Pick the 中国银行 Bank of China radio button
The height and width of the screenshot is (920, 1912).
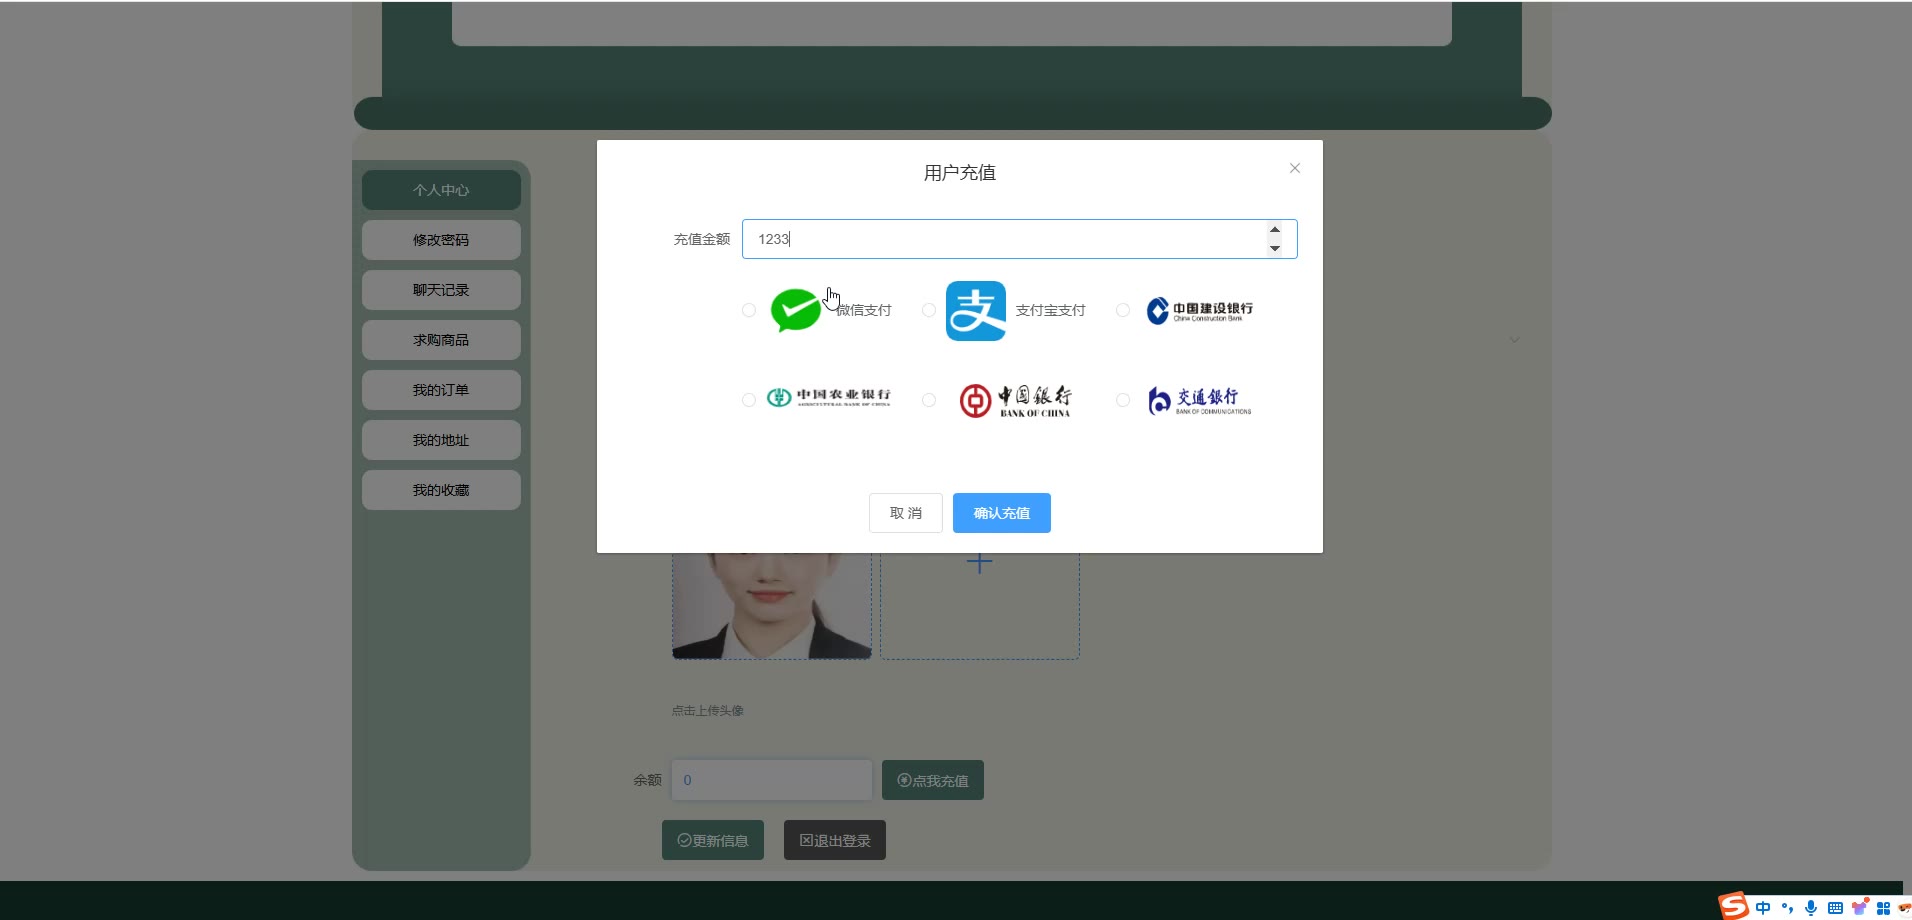click(929, 400)
